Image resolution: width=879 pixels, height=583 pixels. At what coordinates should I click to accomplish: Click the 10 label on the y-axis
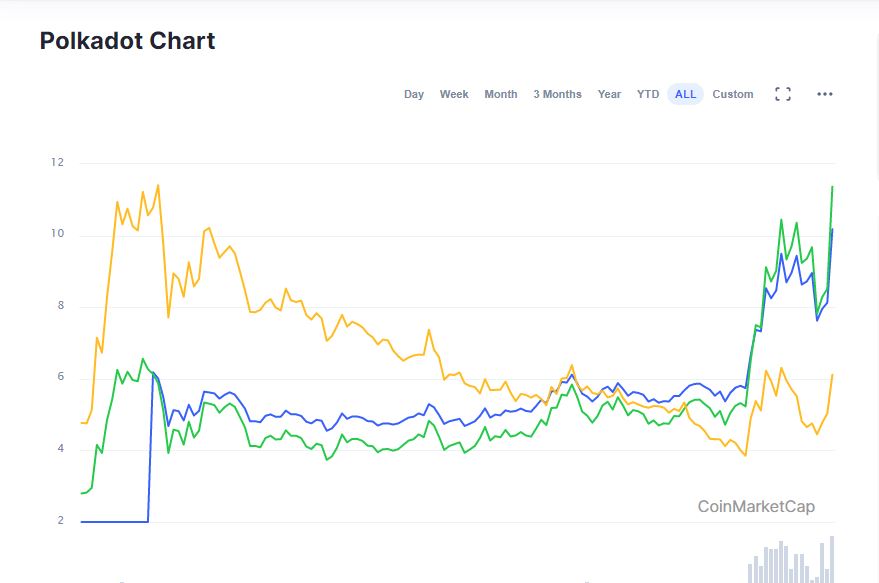[57, 234]
